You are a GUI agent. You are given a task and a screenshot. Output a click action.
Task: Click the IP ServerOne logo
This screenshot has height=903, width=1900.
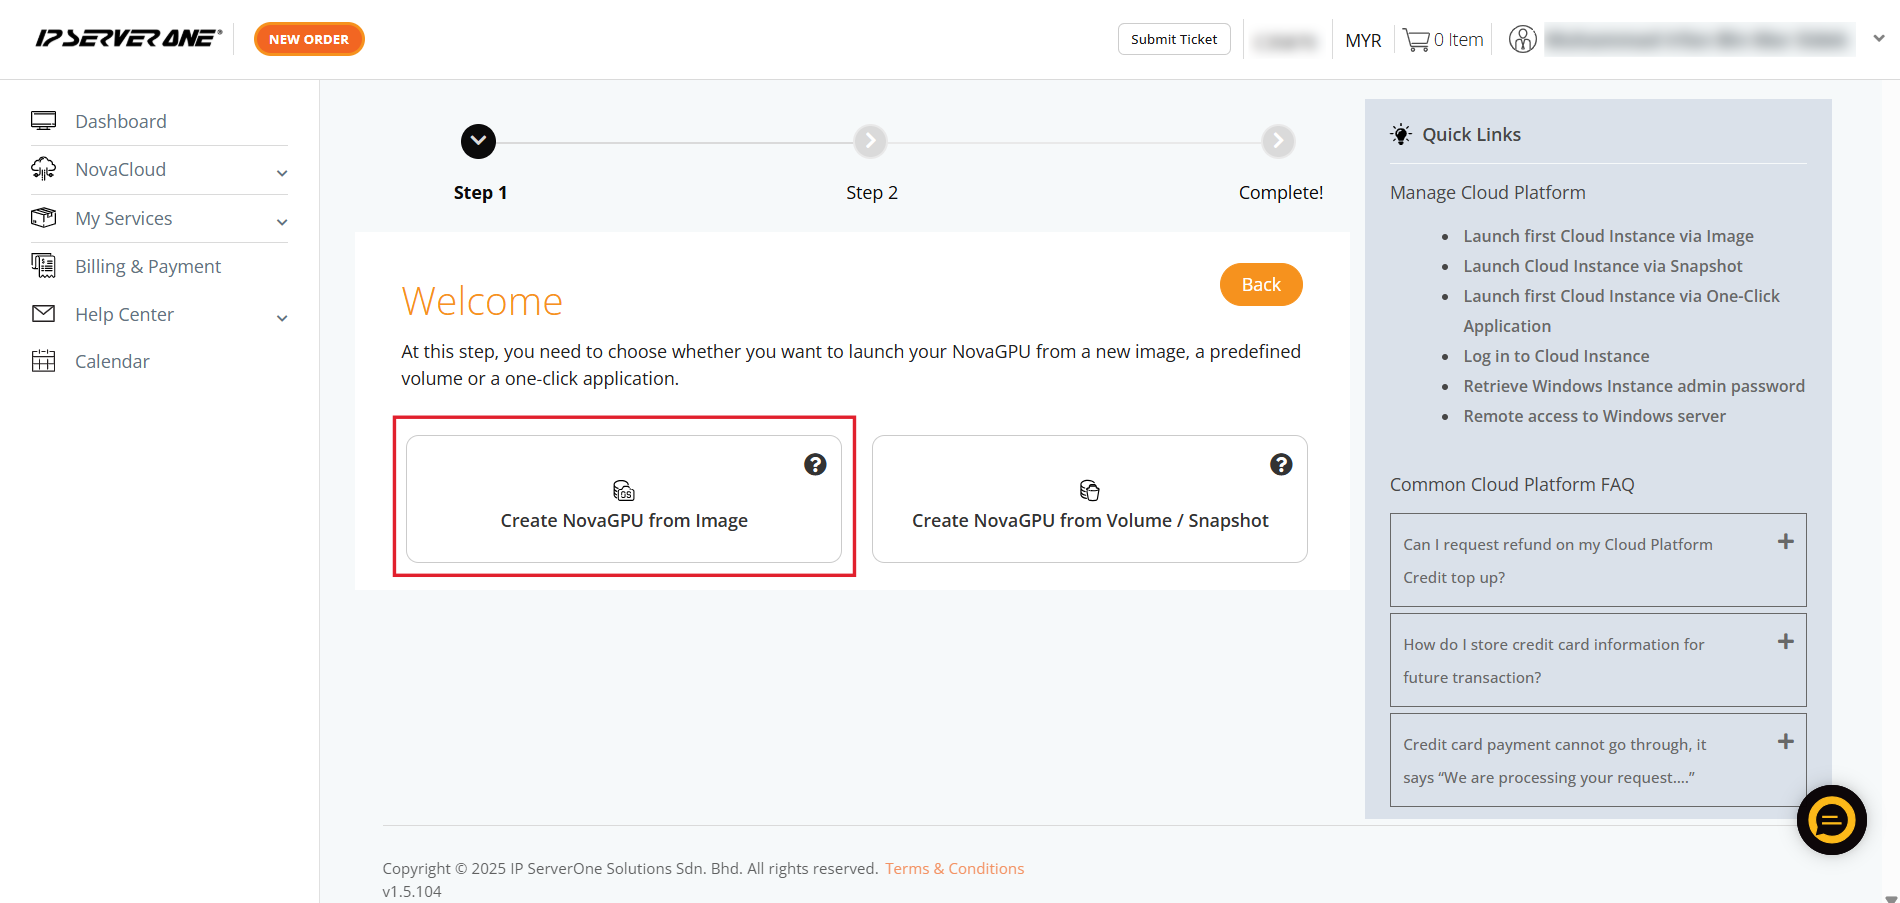click(x=128, y=38)
